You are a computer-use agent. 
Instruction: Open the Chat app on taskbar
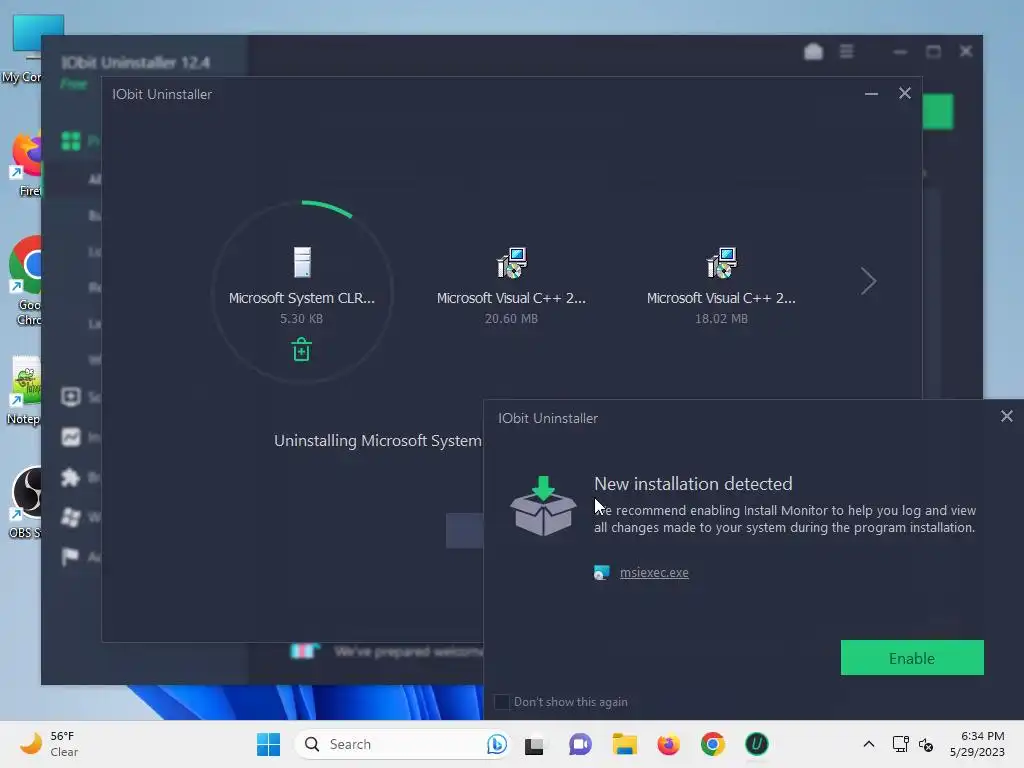point(579,744)
